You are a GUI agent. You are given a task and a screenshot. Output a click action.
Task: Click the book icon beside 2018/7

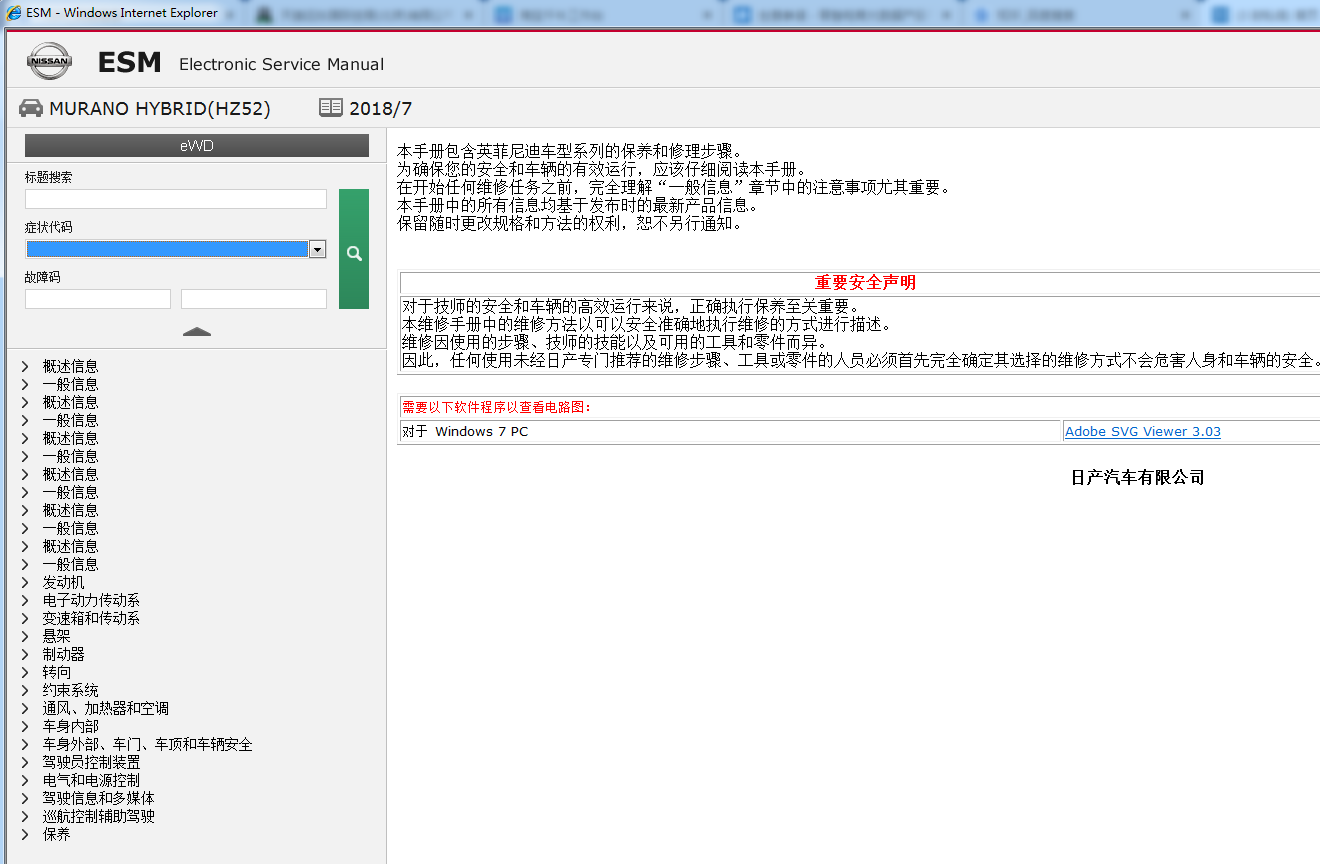pyautogui.click(x=331, y=108)
